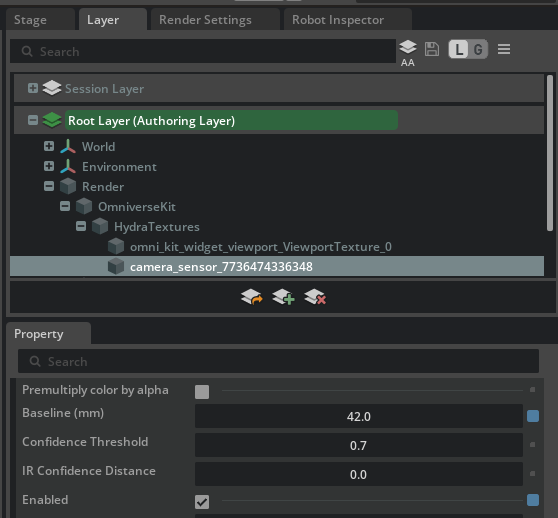Click the Environment xform axis icon
Viewport: 558px width, 518px height.
tap(68, 166)
